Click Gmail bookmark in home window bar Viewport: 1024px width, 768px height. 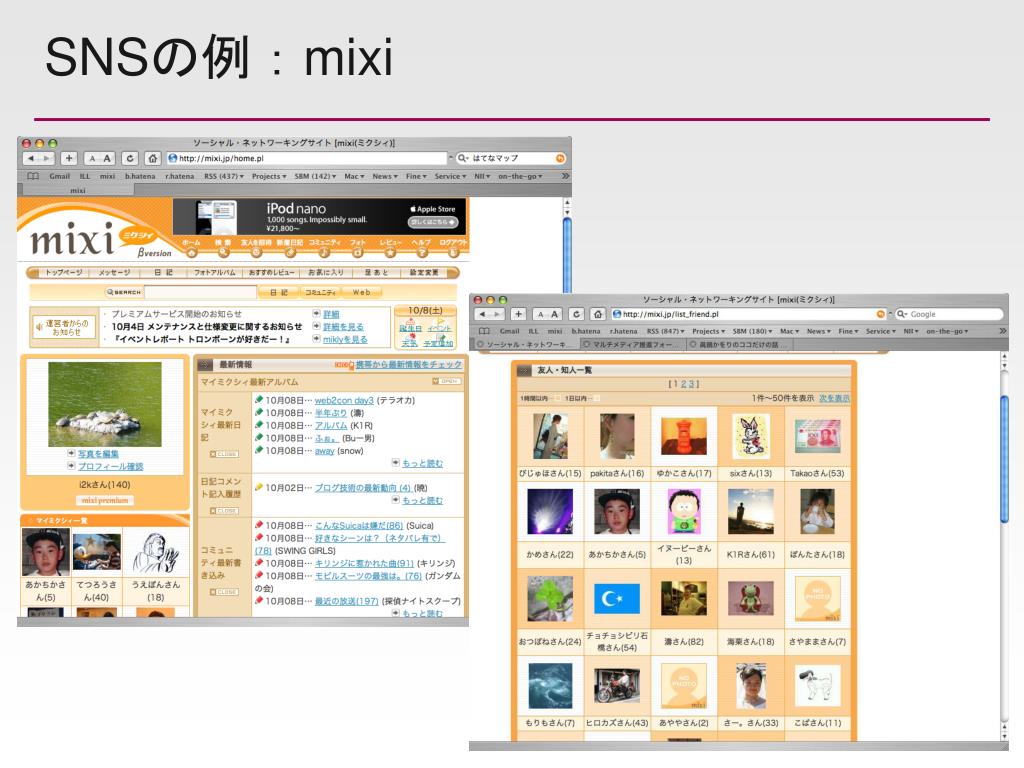59,176
